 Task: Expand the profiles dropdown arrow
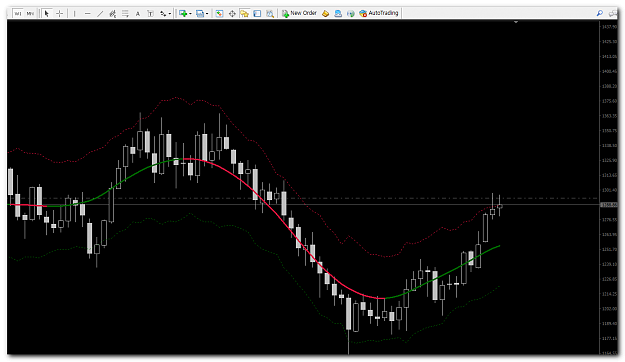(207, 14)
